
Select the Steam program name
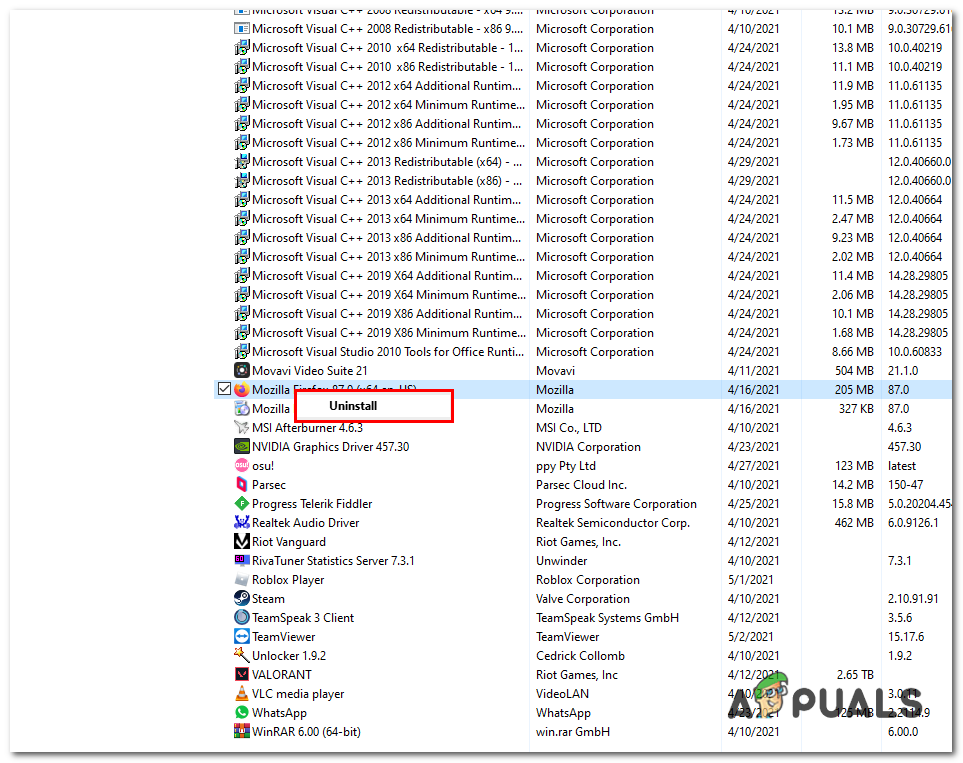[x=268, y=599]
